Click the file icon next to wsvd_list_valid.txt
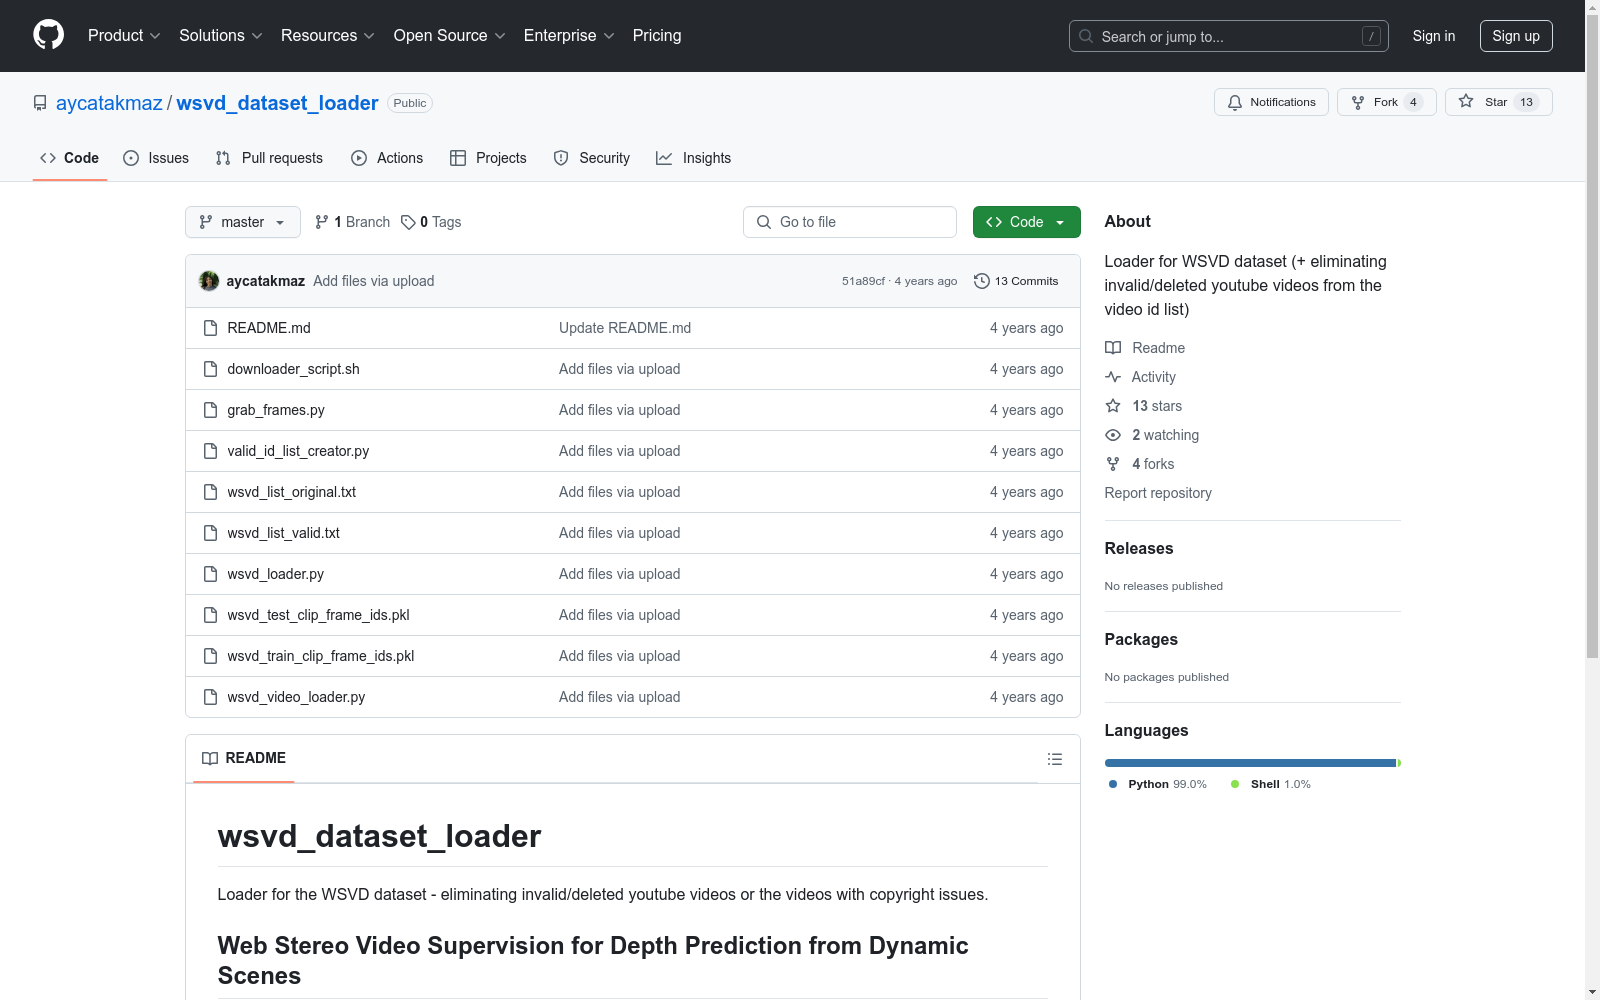Image resolution: width=1600 pixels, height=1000 pixels. click(x=210, y=533)
